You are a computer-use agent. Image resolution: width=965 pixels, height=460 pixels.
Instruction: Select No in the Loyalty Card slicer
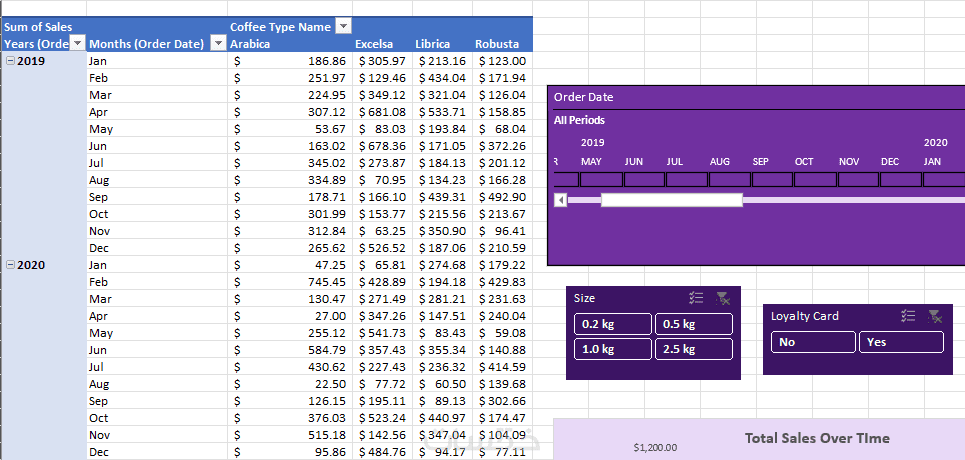(813, 342)
